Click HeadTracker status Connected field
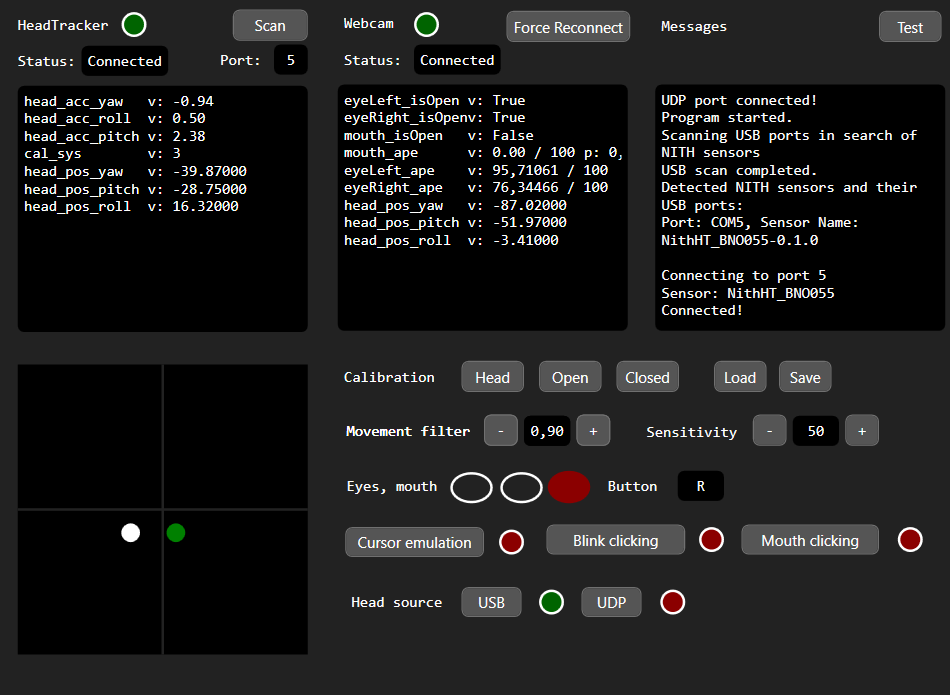950x695 pixels. pyautogui.click(x=125, y=61)
